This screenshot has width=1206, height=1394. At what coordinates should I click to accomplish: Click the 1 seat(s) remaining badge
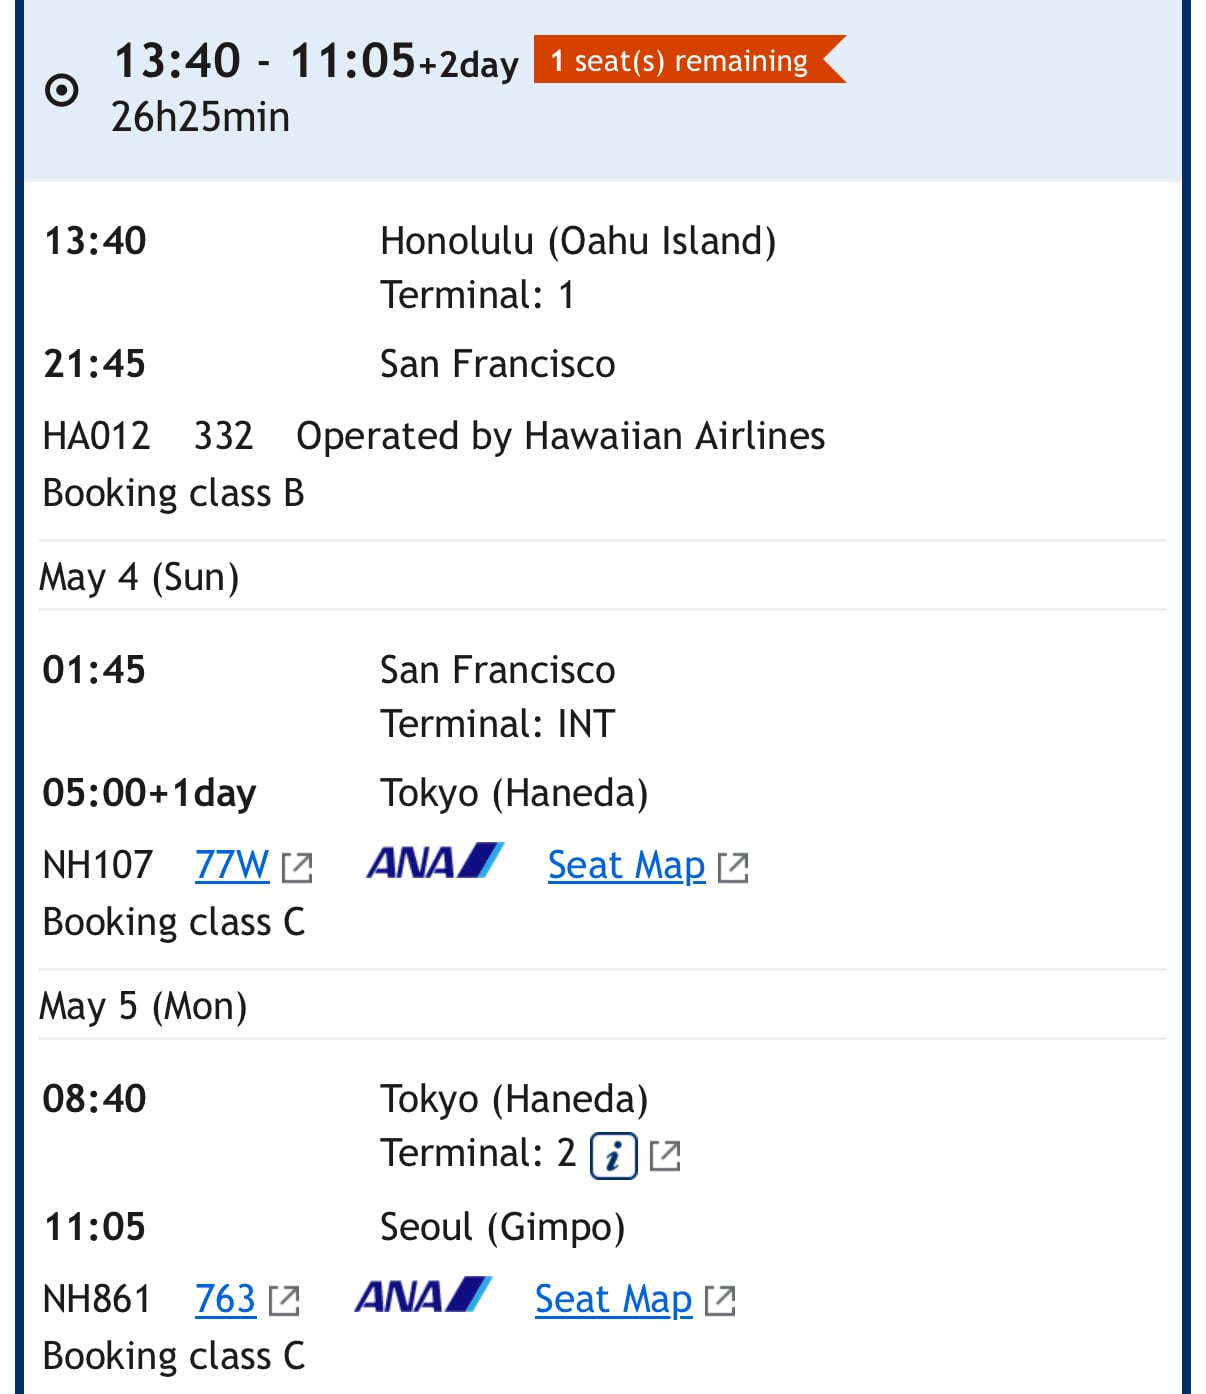[x=690, y=60]
